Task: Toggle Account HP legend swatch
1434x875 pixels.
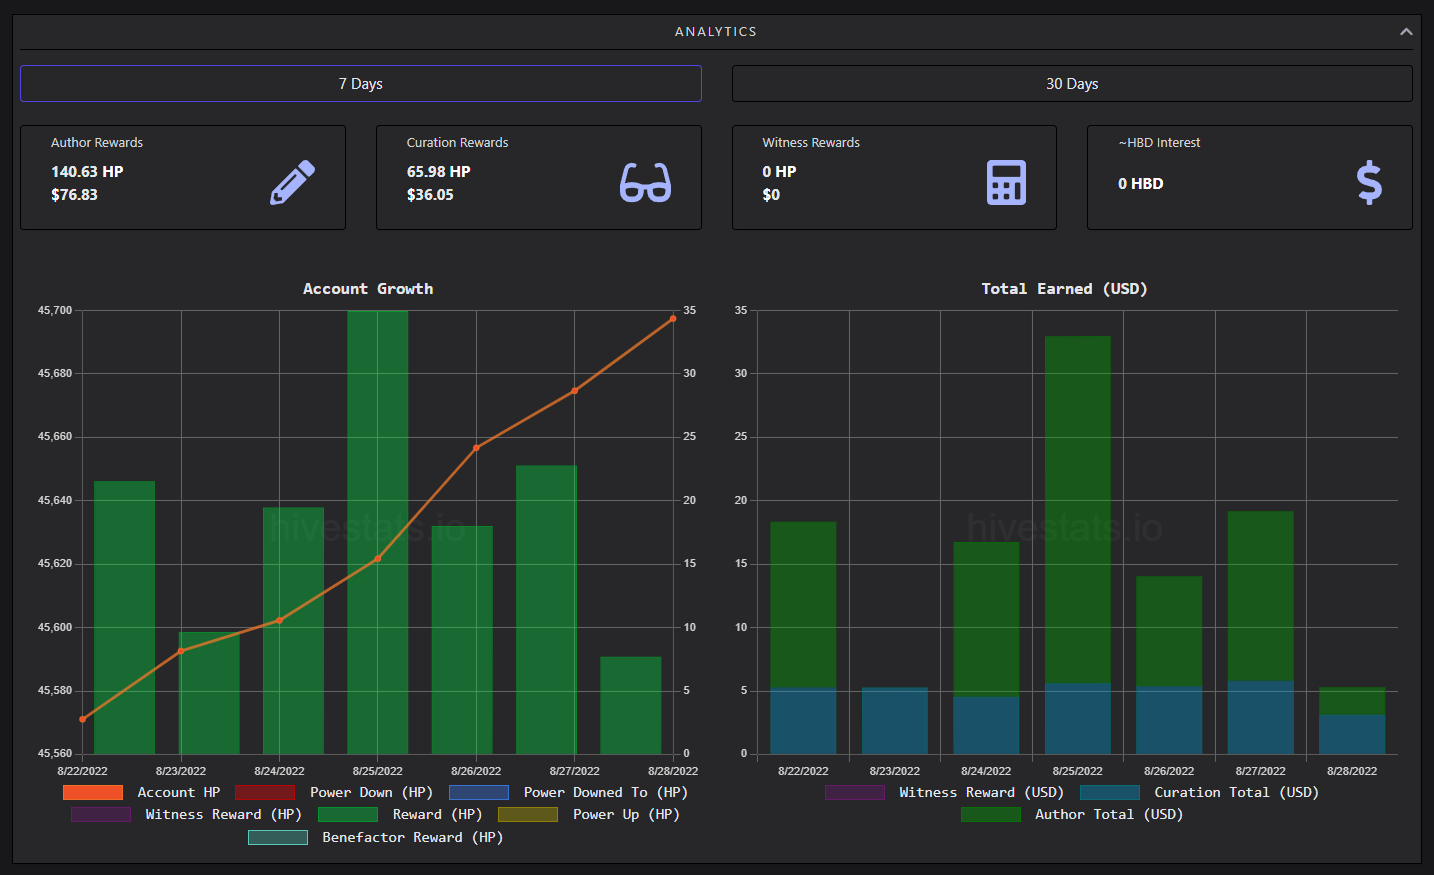Action: (93, 792)
